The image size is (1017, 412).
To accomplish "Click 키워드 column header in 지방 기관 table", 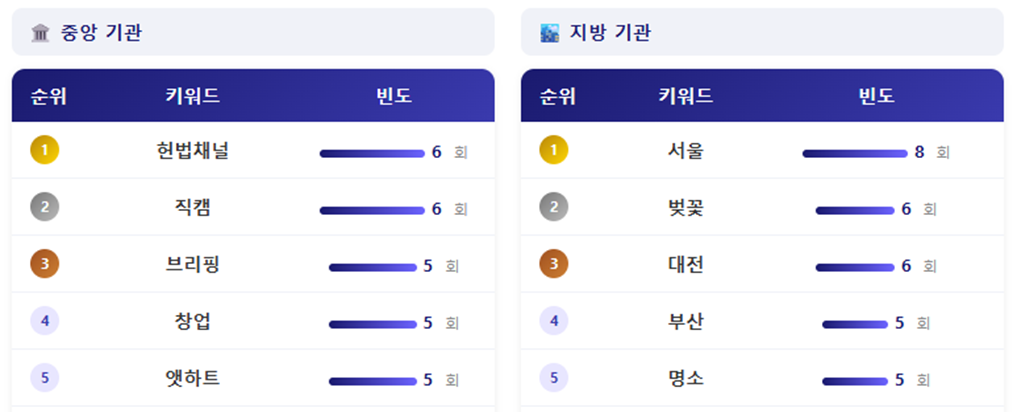I will pos(686,96).
